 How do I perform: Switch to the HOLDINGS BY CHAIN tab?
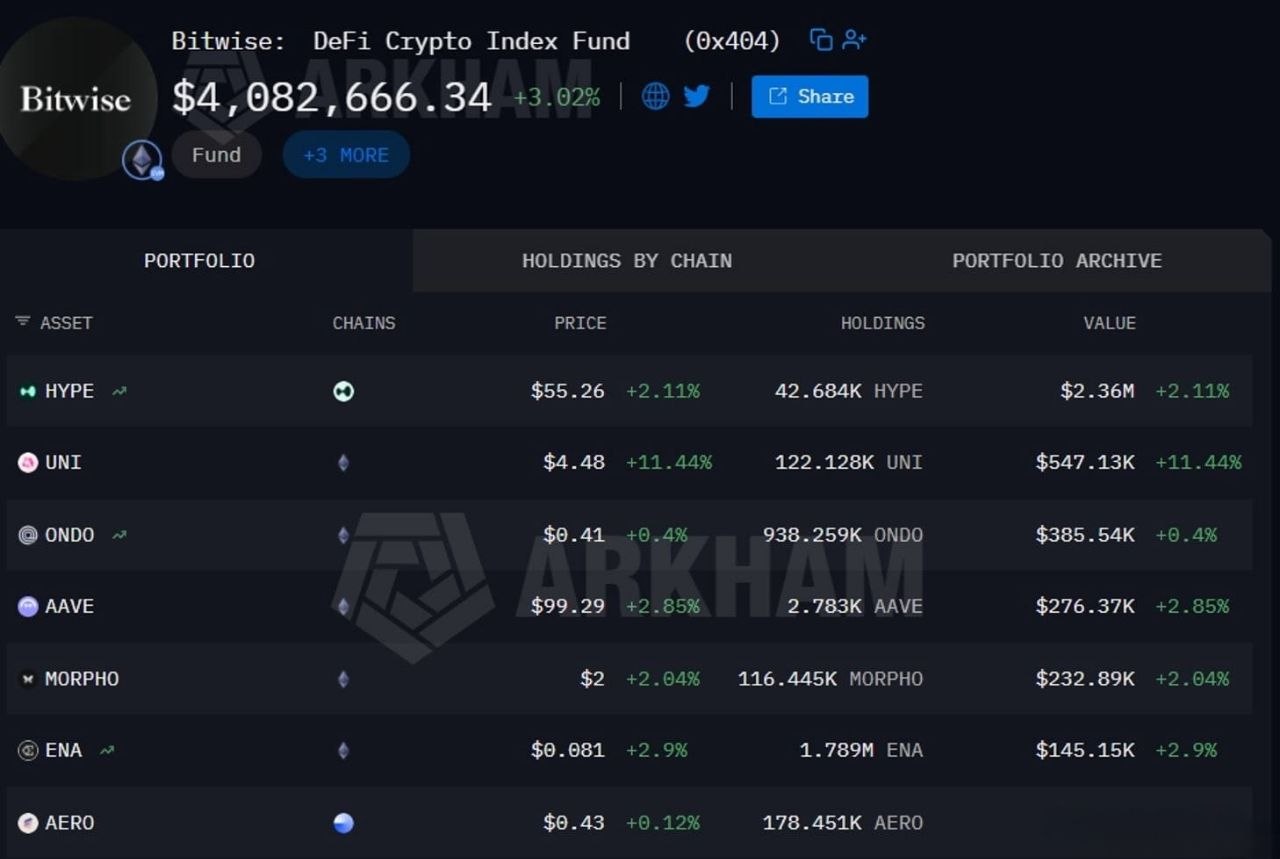627,261
